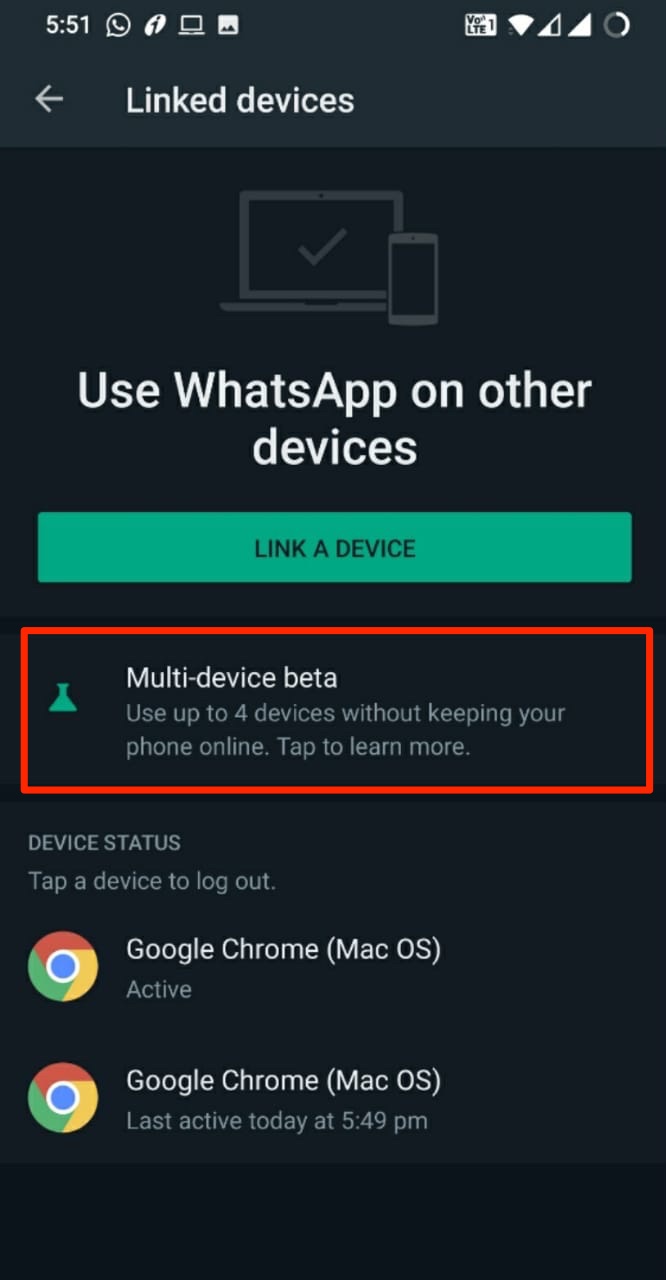Tap the Chrome icon of the Active device

(x=63, y=967)
